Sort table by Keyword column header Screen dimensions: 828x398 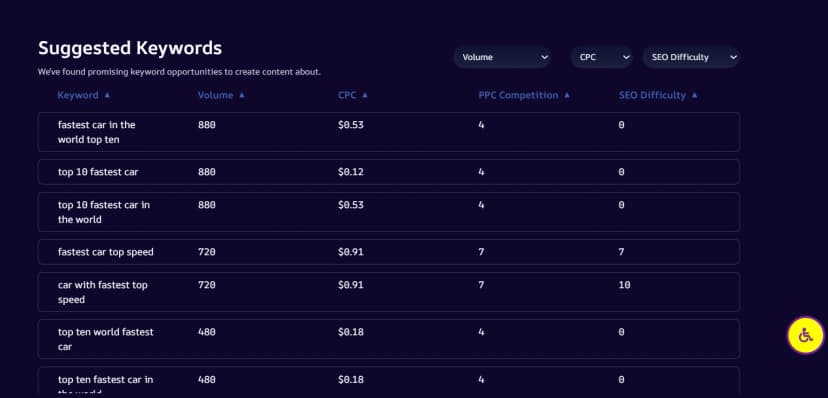coord(78,95)
